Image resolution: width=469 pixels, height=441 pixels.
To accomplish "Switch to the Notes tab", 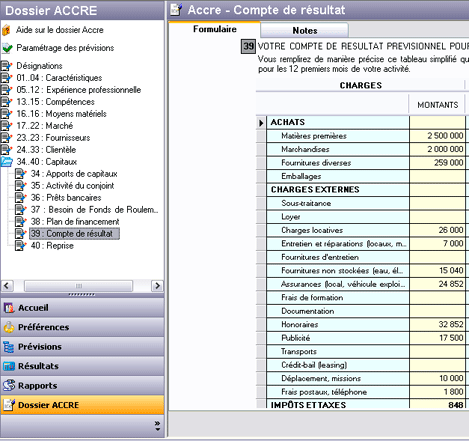I will pos(305,30).
